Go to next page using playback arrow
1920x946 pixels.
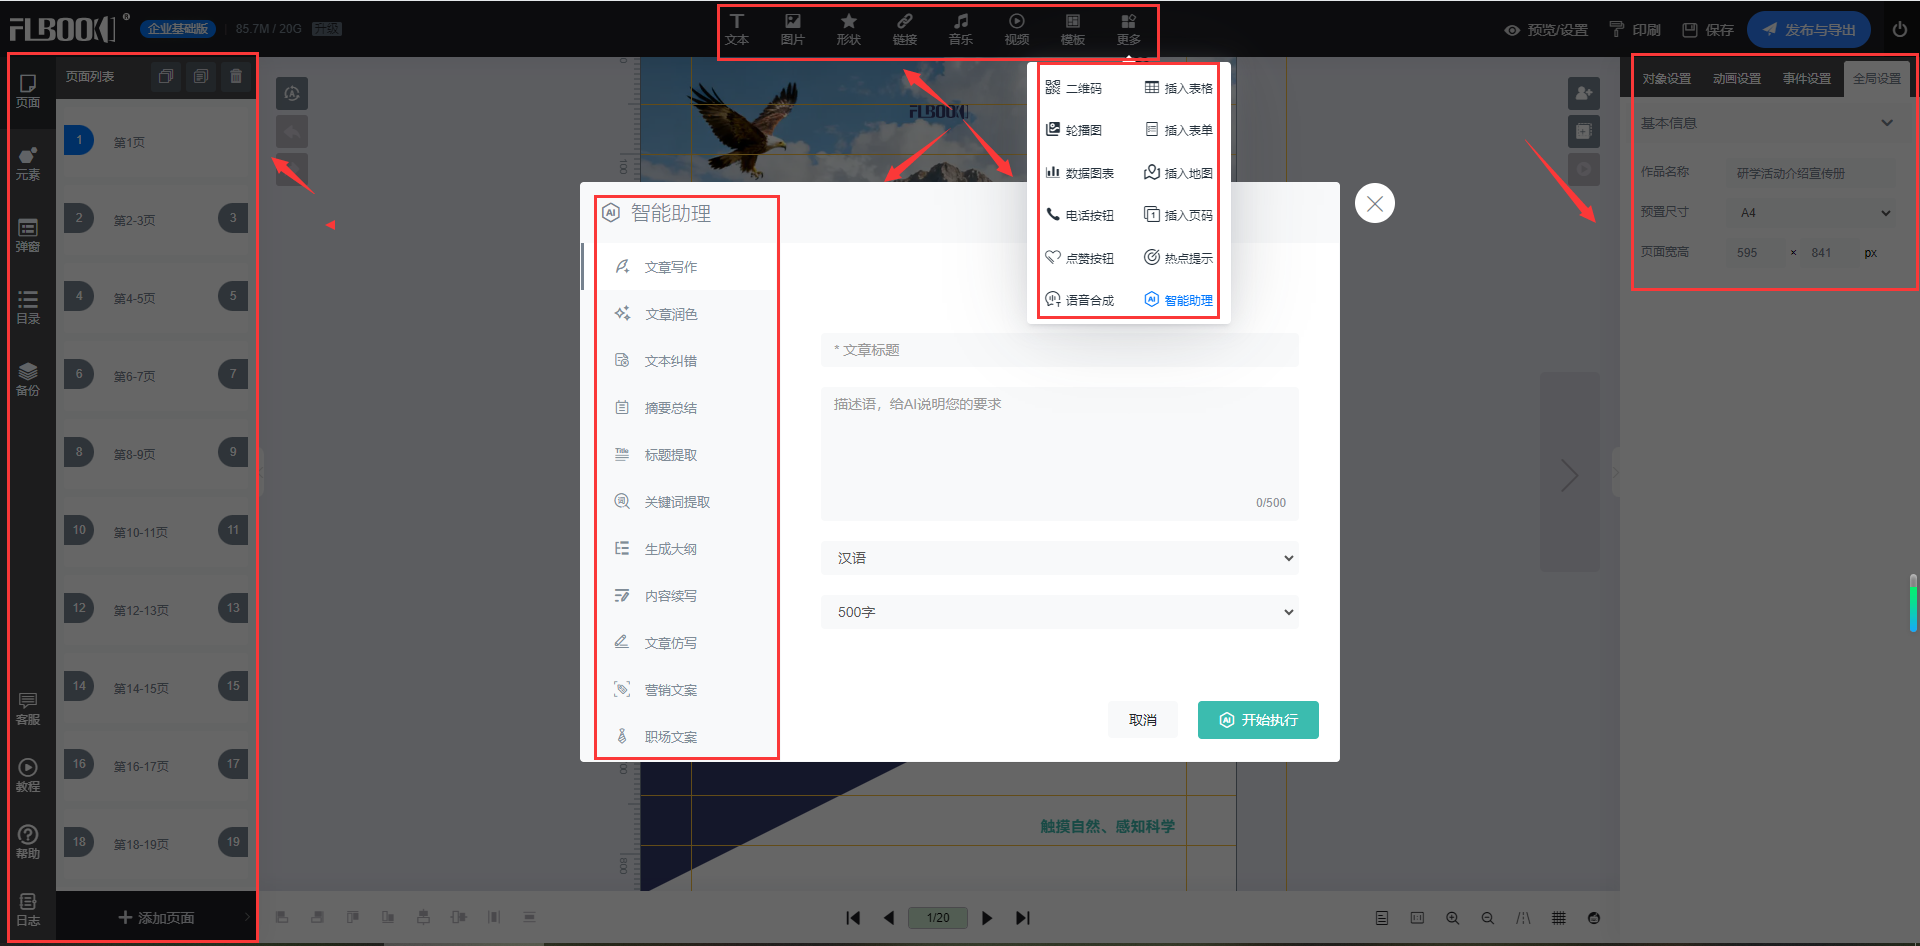coord(987,918)
